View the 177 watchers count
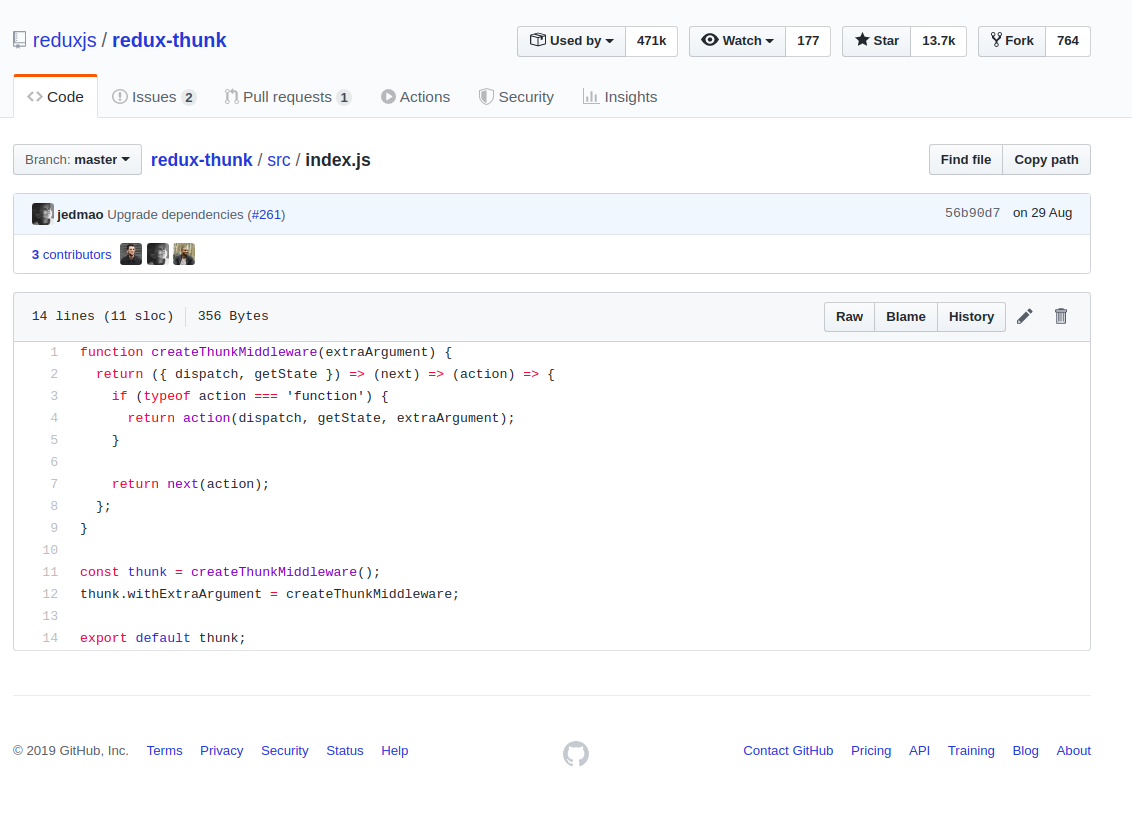 808,41
